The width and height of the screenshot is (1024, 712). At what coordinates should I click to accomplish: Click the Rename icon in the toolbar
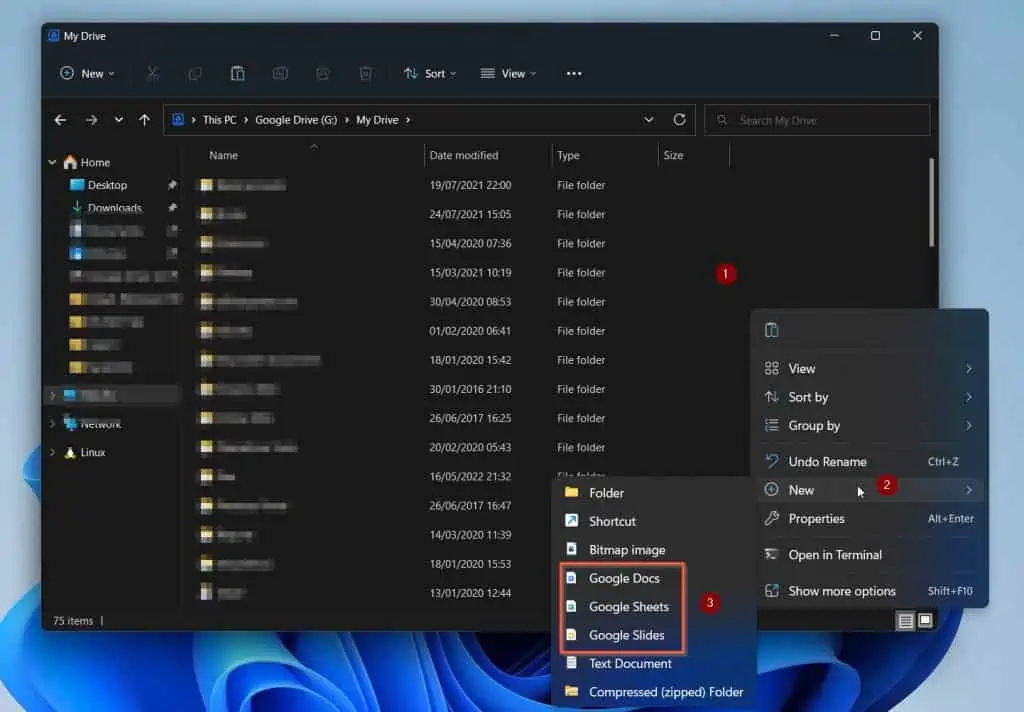tap(280, 73)
